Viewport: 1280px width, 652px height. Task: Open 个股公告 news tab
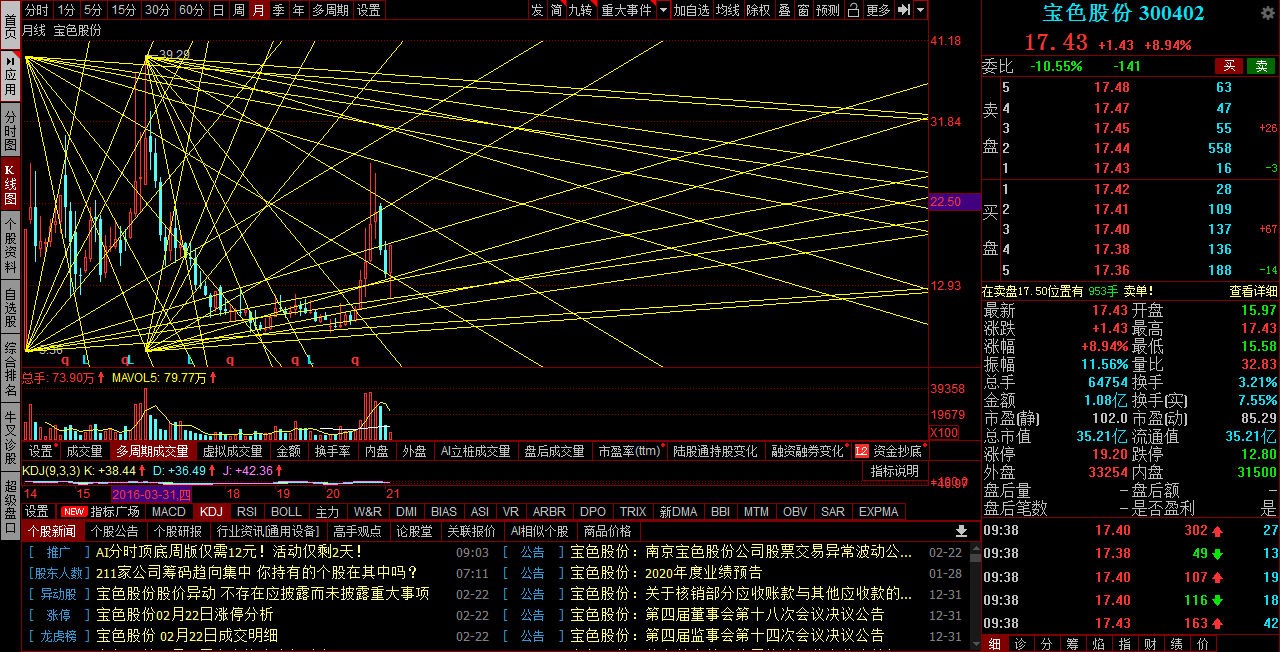pos(115,531)
